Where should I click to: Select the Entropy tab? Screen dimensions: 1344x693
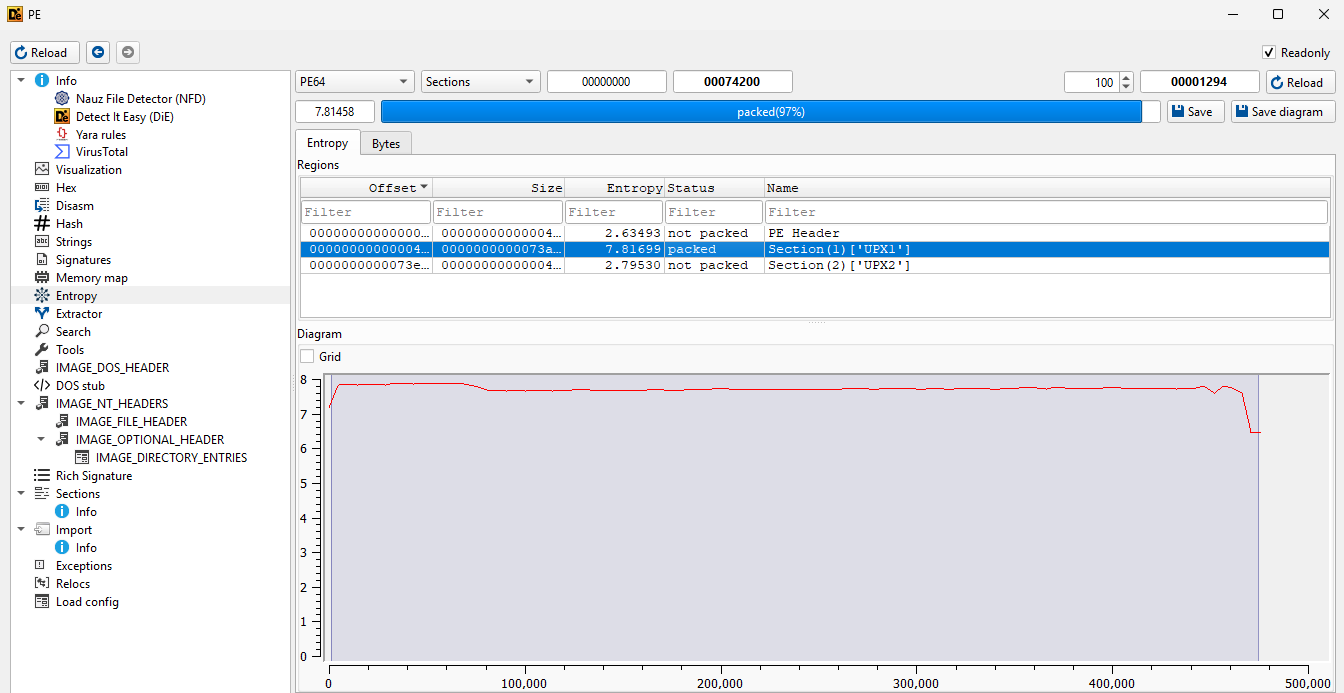point(327,144)
